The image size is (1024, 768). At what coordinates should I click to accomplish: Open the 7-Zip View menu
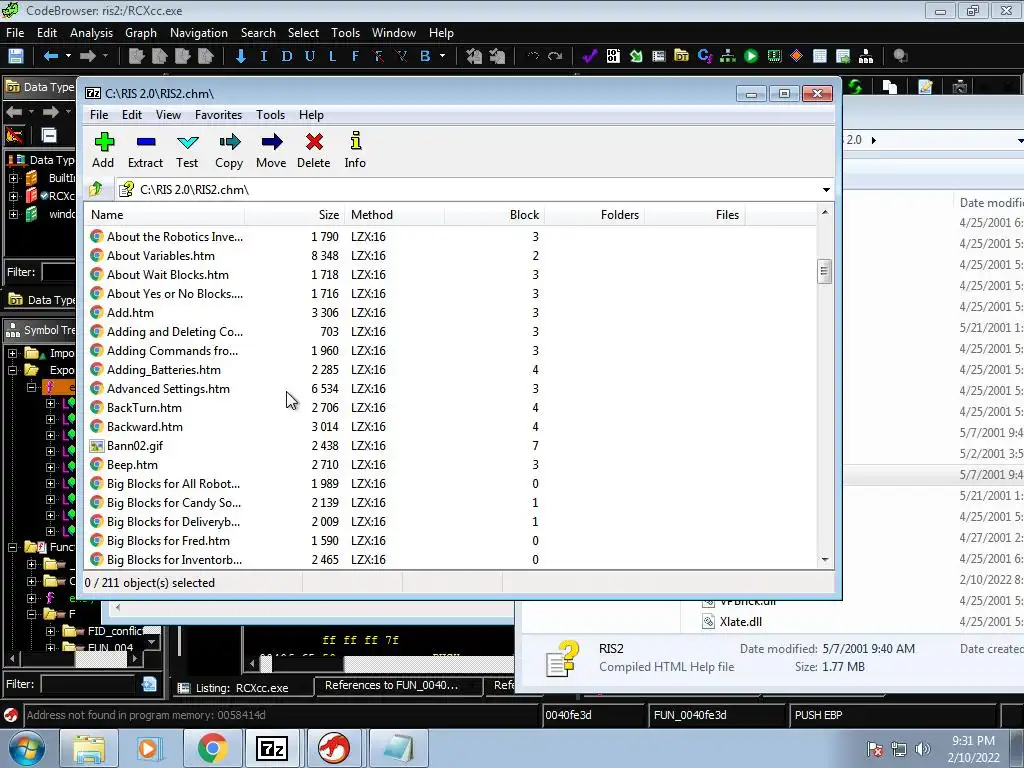pyautogui.click(x=168, y=115)
